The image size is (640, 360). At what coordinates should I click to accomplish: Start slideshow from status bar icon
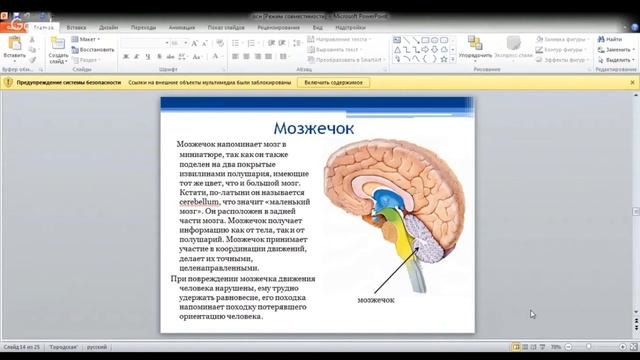[x=542, y=347]
